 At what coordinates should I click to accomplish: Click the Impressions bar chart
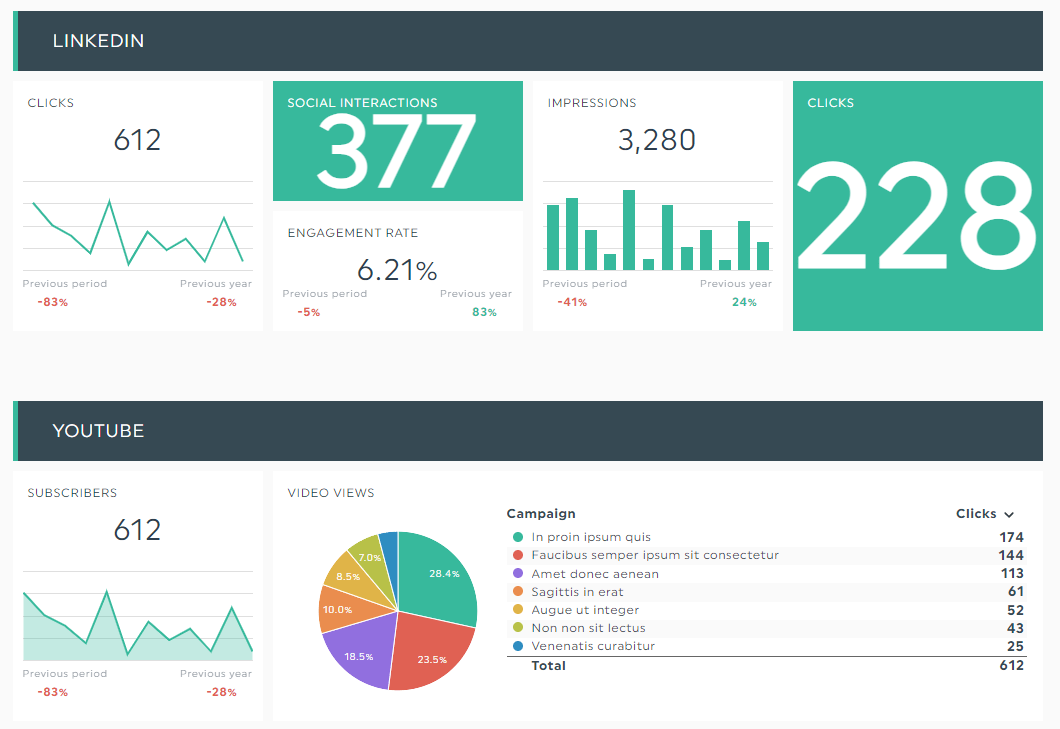tap(658, 227)
